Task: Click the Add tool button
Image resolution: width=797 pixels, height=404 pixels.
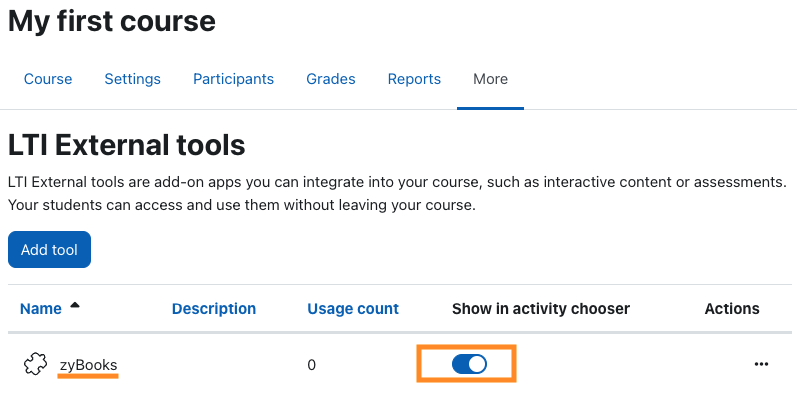Action: [x=49, y=250]
